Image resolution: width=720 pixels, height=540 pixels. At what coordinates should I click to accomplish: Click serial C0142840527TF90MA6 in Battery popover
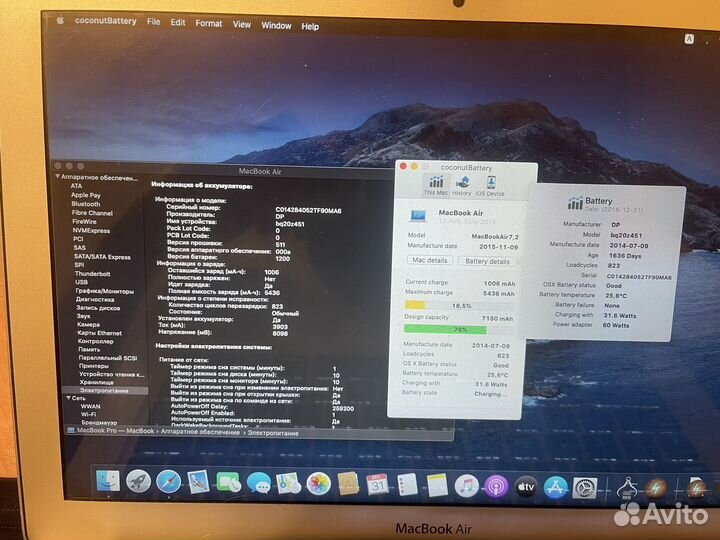pos(639,277)
